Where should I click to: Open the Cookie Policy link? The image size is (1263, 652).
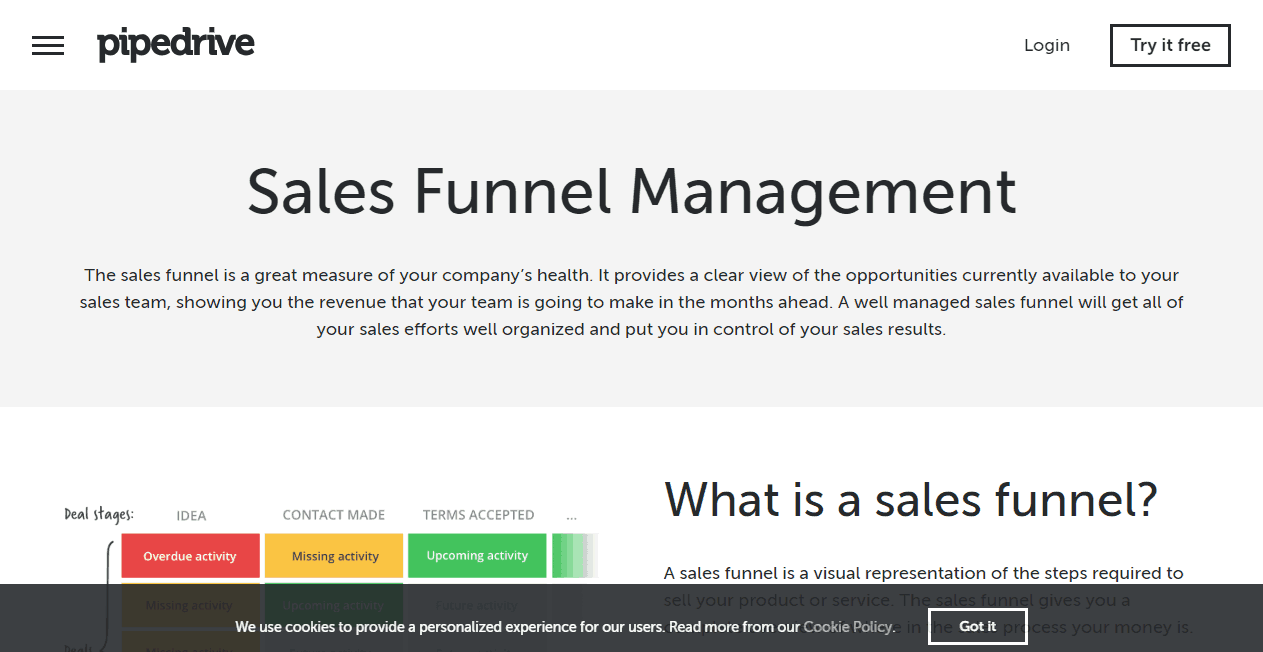[847, 627]
